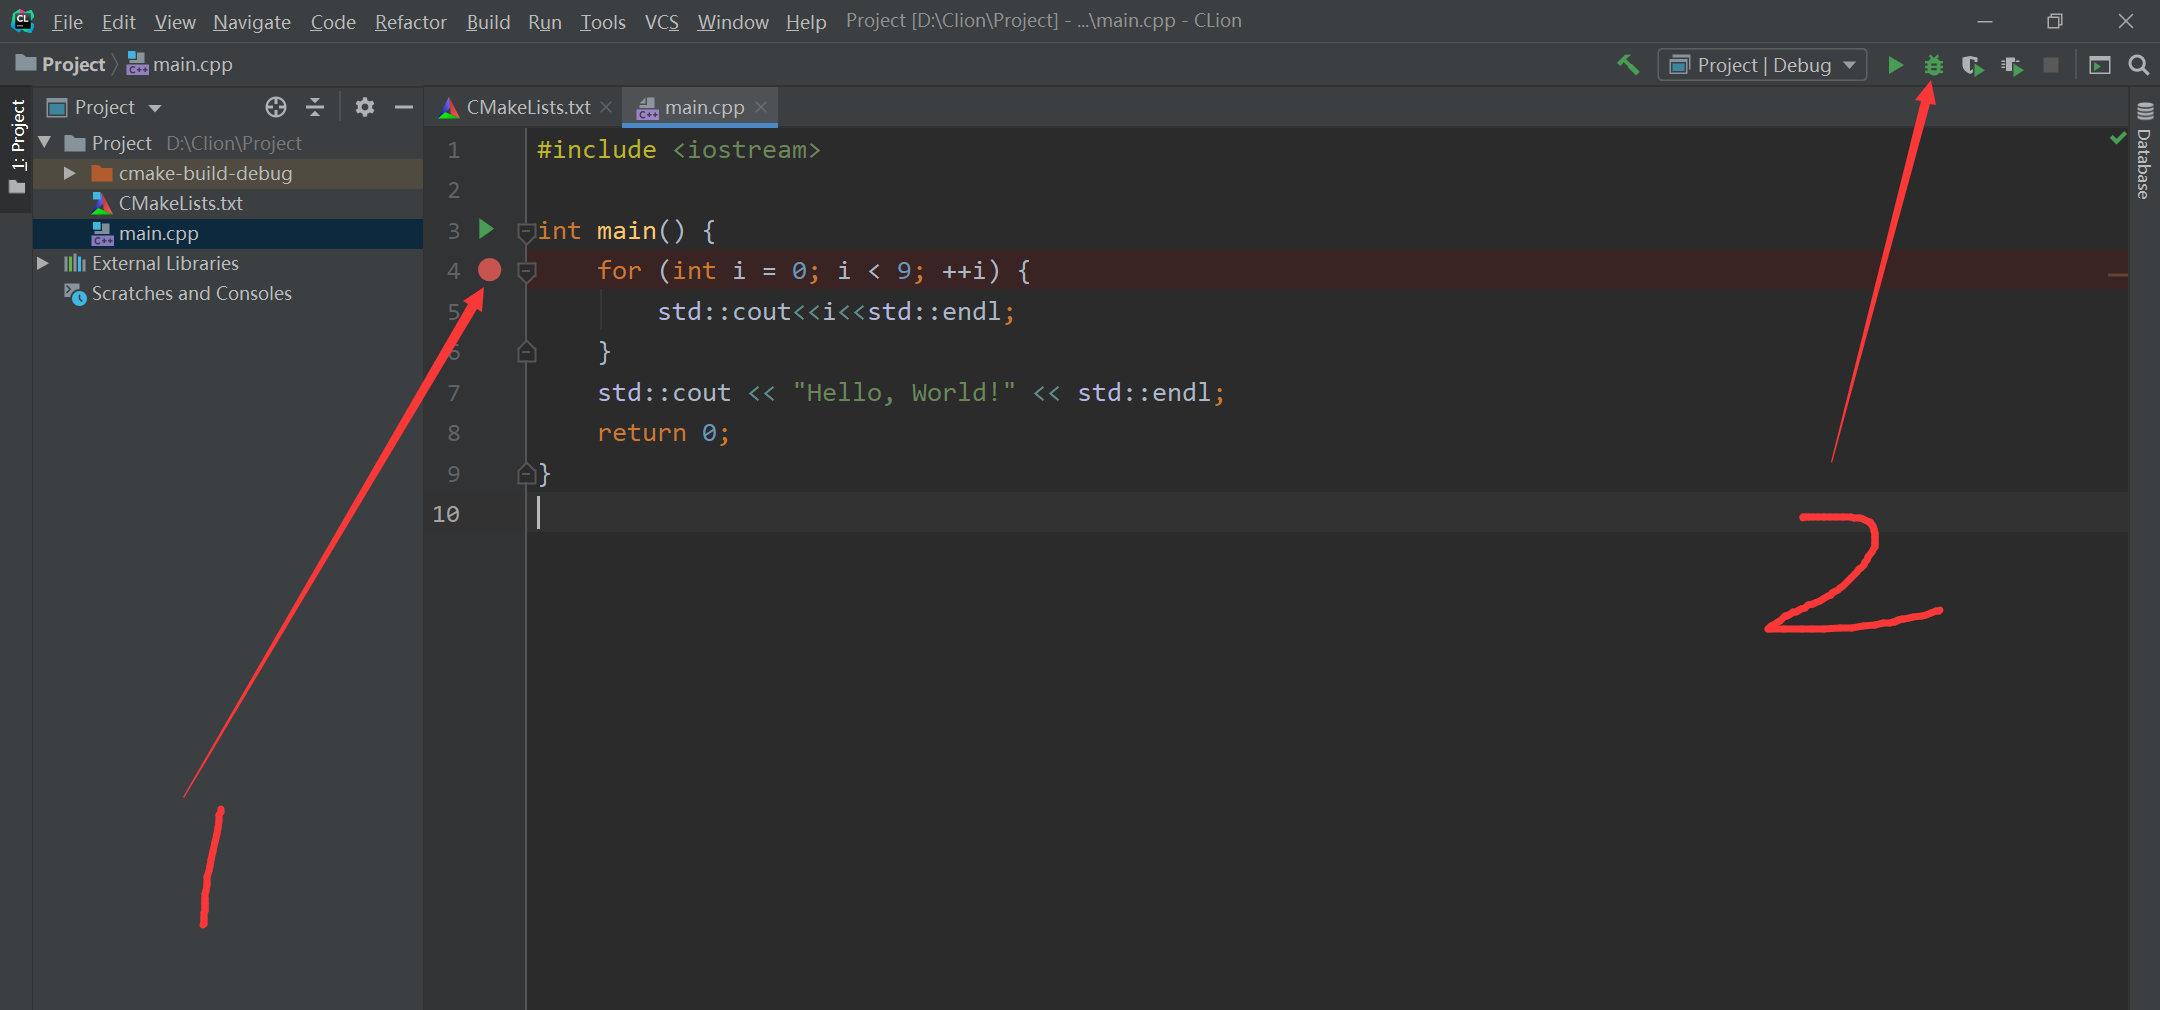Open Search Everywhere magnifier

pos(2139,65)
